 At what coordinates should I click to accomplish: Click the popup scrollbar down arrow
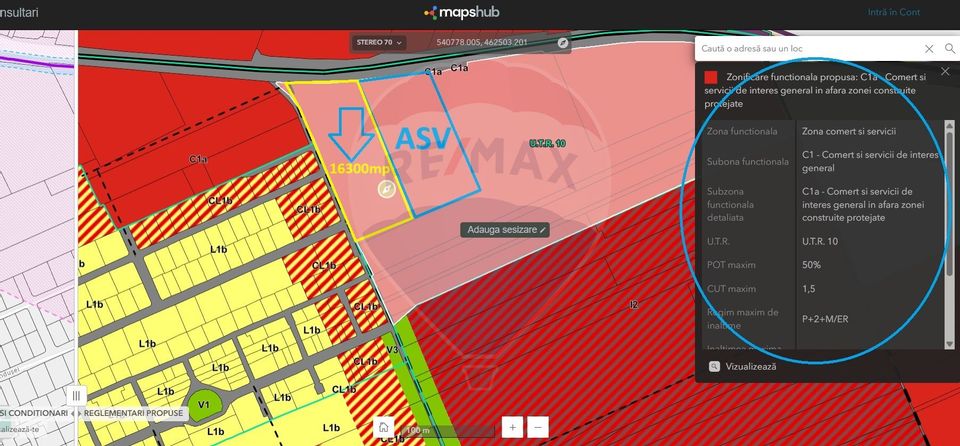949,343
